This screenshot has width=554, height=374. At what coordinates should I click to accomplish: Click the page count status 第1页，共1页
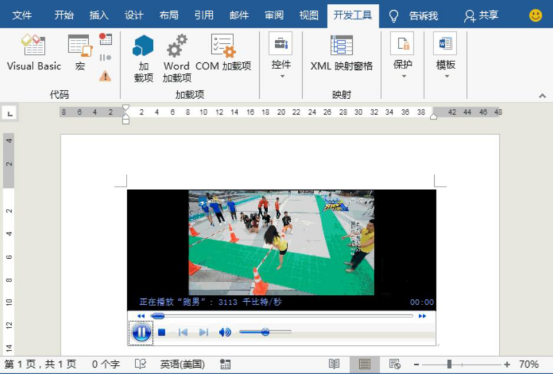[x=41, y=364]
